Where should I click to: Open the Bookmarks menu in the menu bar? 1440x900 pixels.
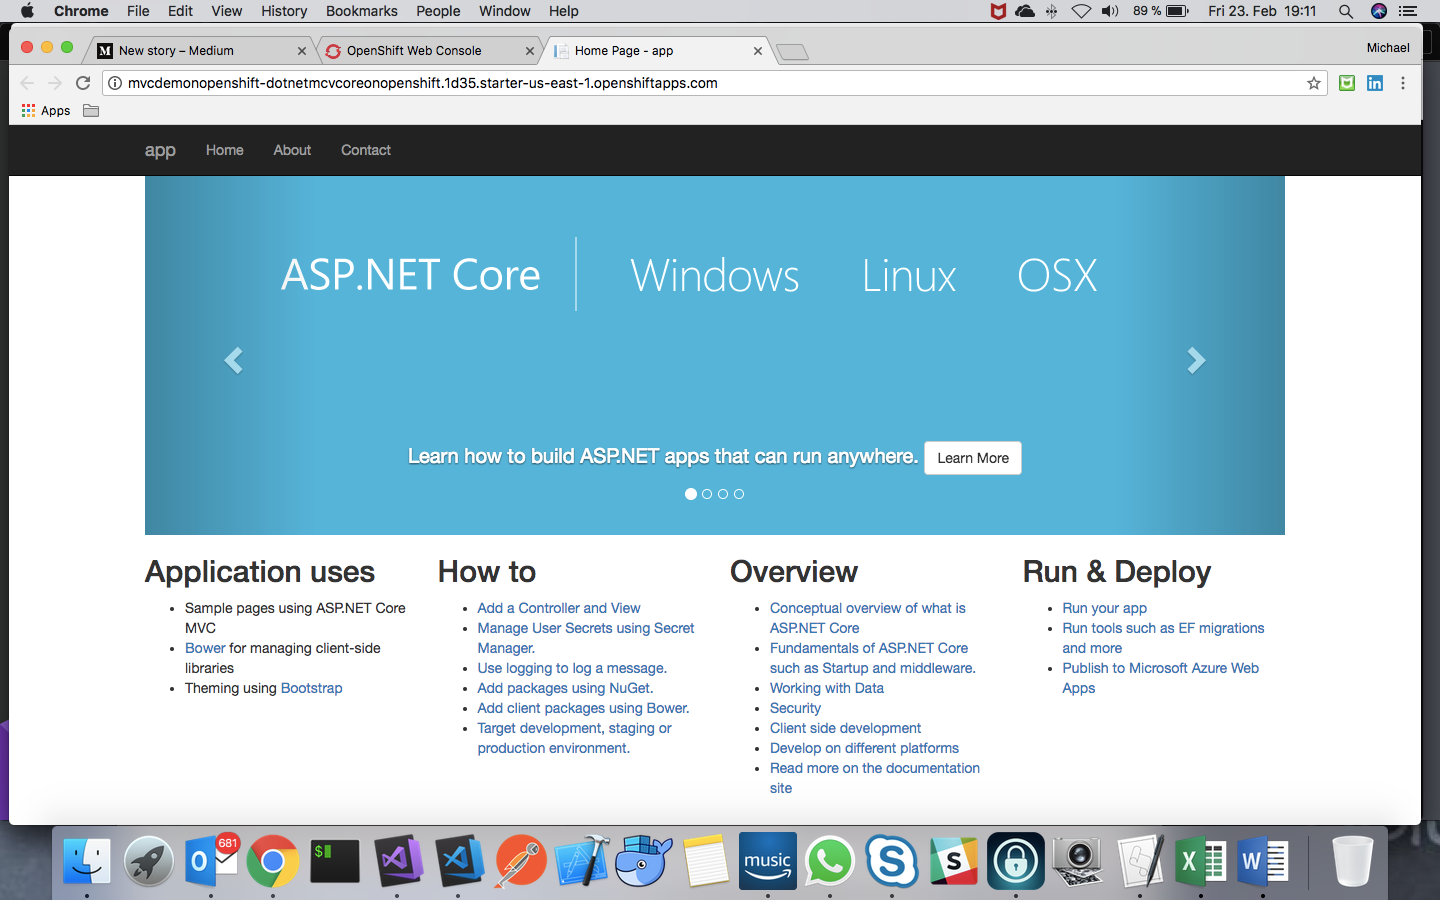pos(361,11)
